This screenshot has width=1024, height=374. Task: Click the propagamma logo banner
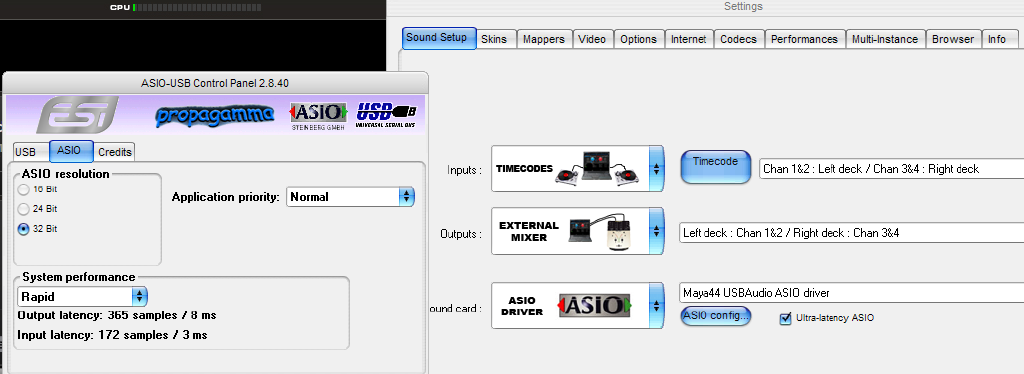coord(215,116)
